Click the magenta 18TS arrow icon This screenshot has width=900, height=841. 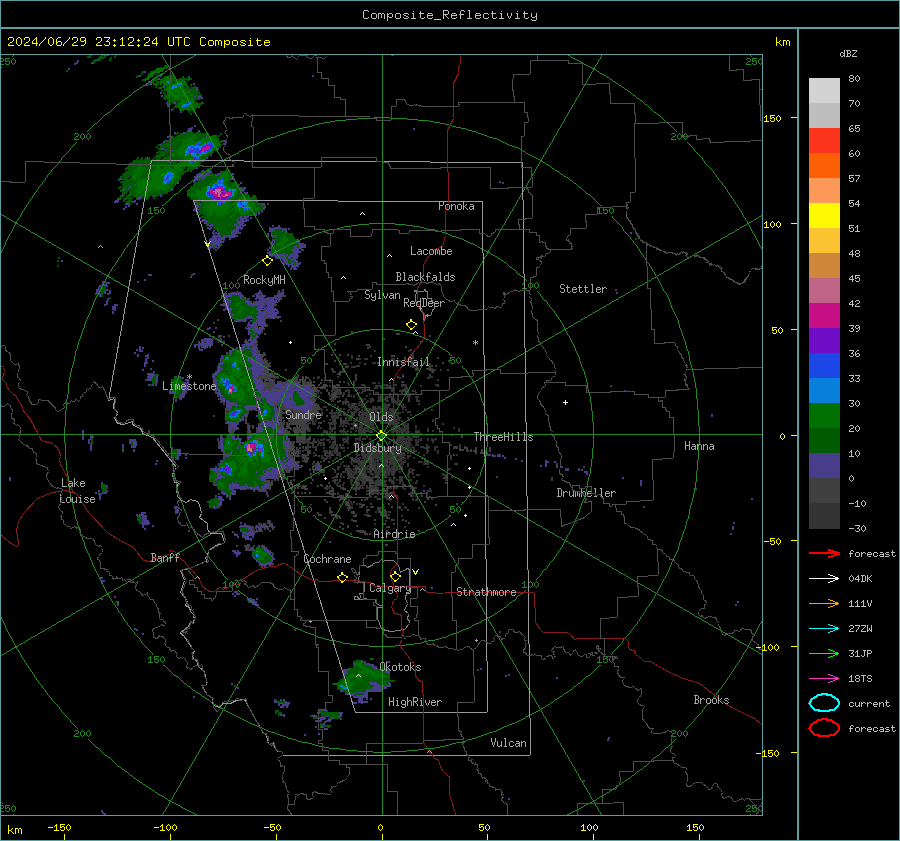[x=824, y=679]
